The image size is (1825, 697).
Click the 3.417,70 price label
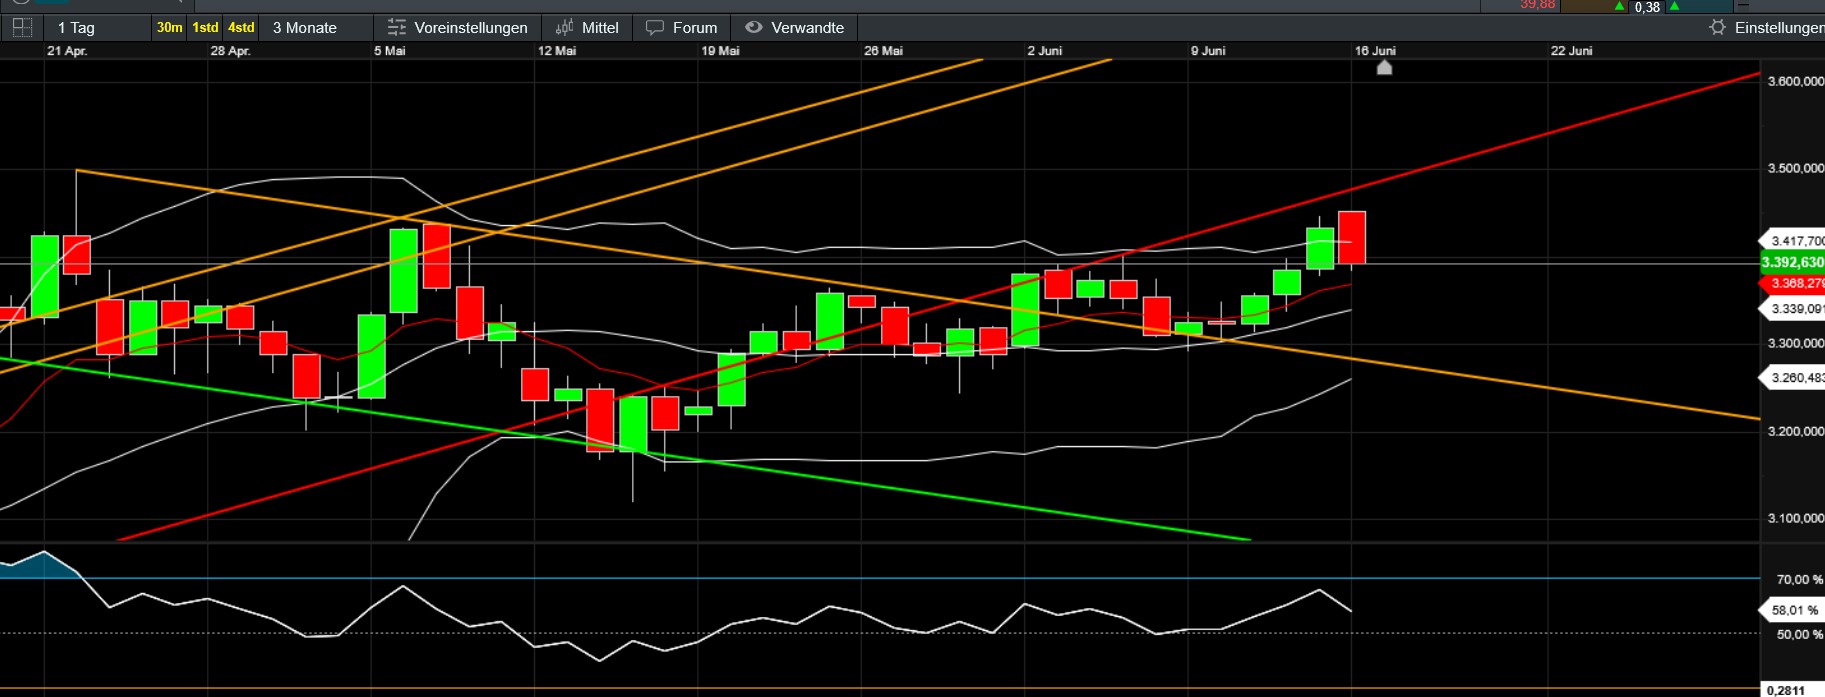coord(1793,241)
